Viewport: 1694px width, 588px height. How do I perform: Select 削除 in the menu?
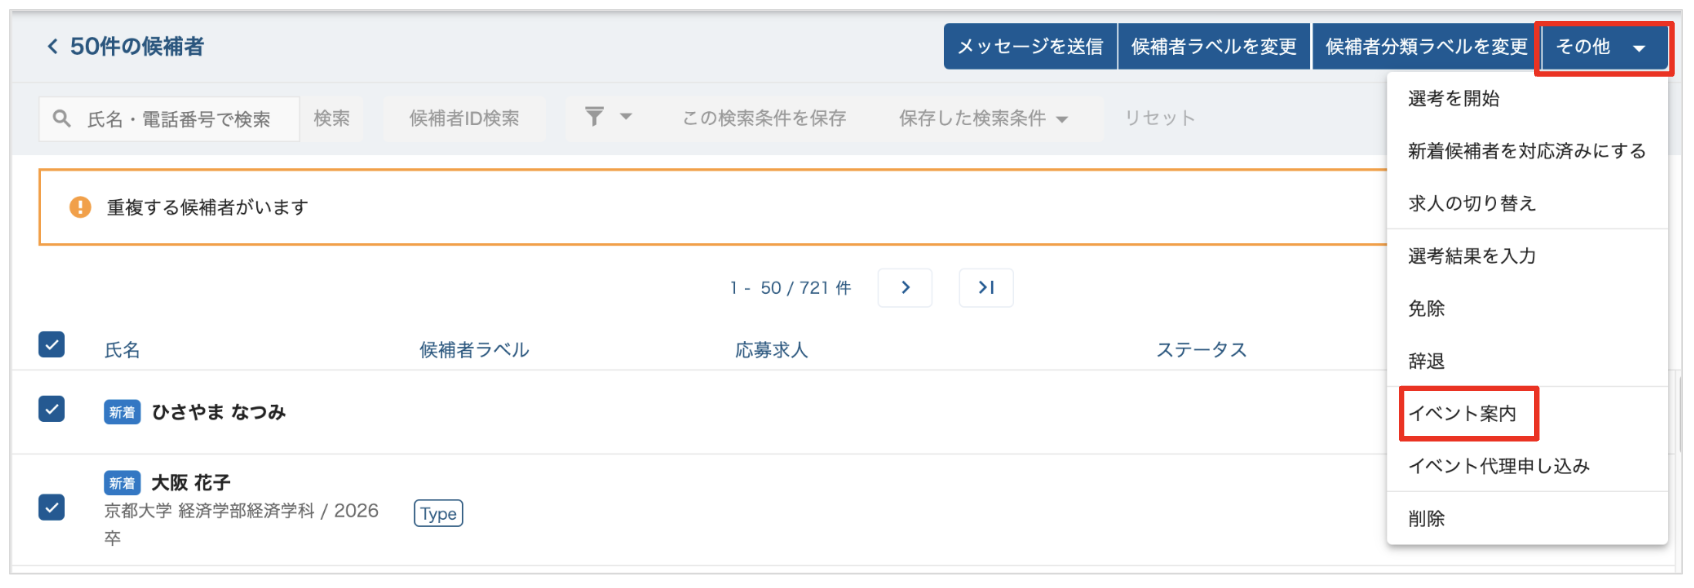1427,519
